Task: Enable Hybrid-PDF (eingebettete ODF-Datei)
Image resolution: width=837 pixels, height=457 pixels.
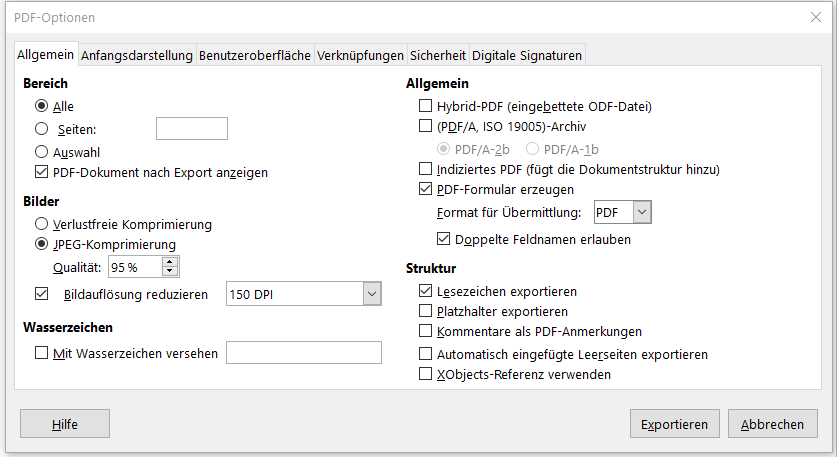Action: [425, 106]
